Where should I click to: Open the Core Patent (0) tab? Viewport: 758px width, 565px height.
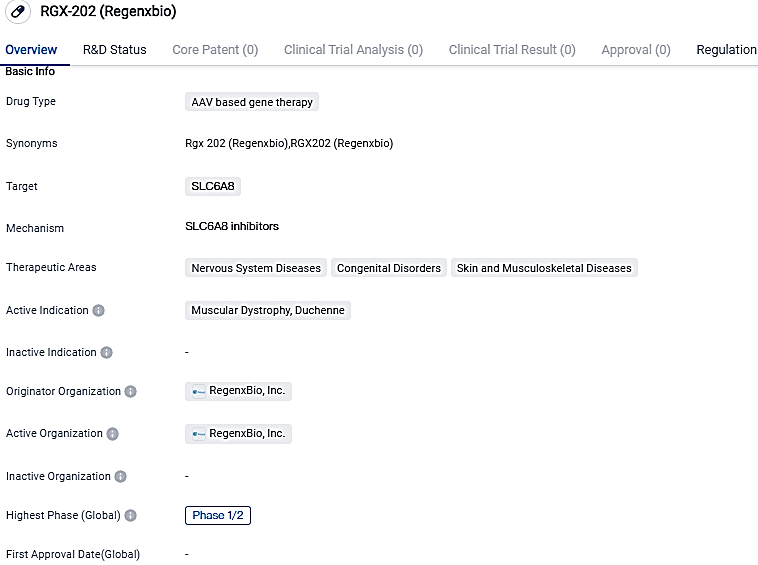point(215,50)
